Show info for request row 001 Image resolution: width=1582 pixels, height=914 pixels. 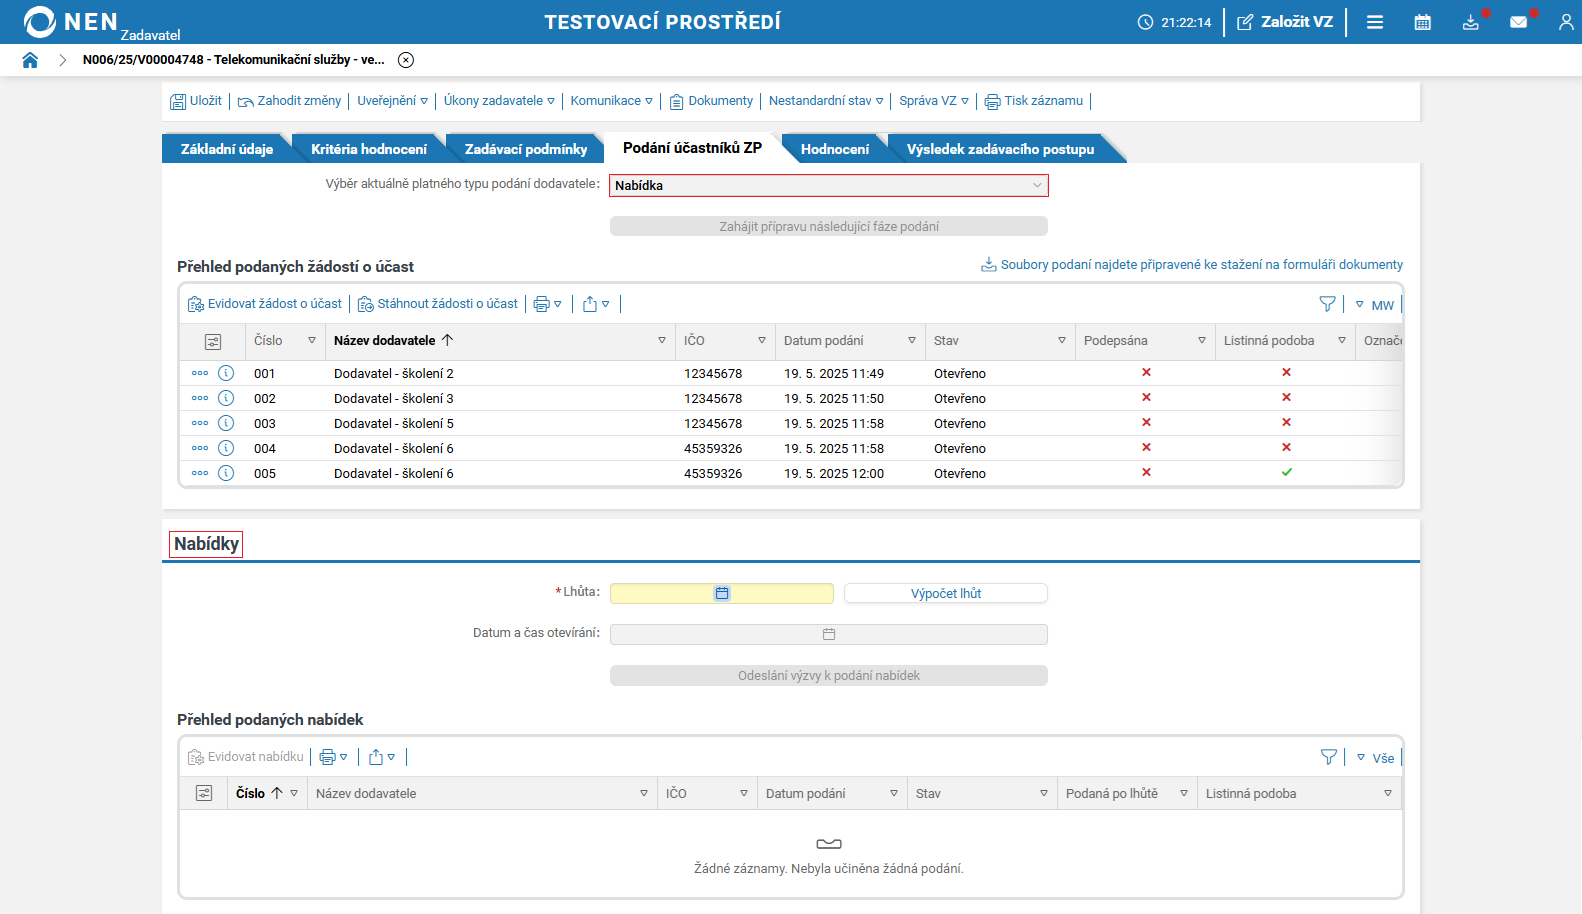226,373
